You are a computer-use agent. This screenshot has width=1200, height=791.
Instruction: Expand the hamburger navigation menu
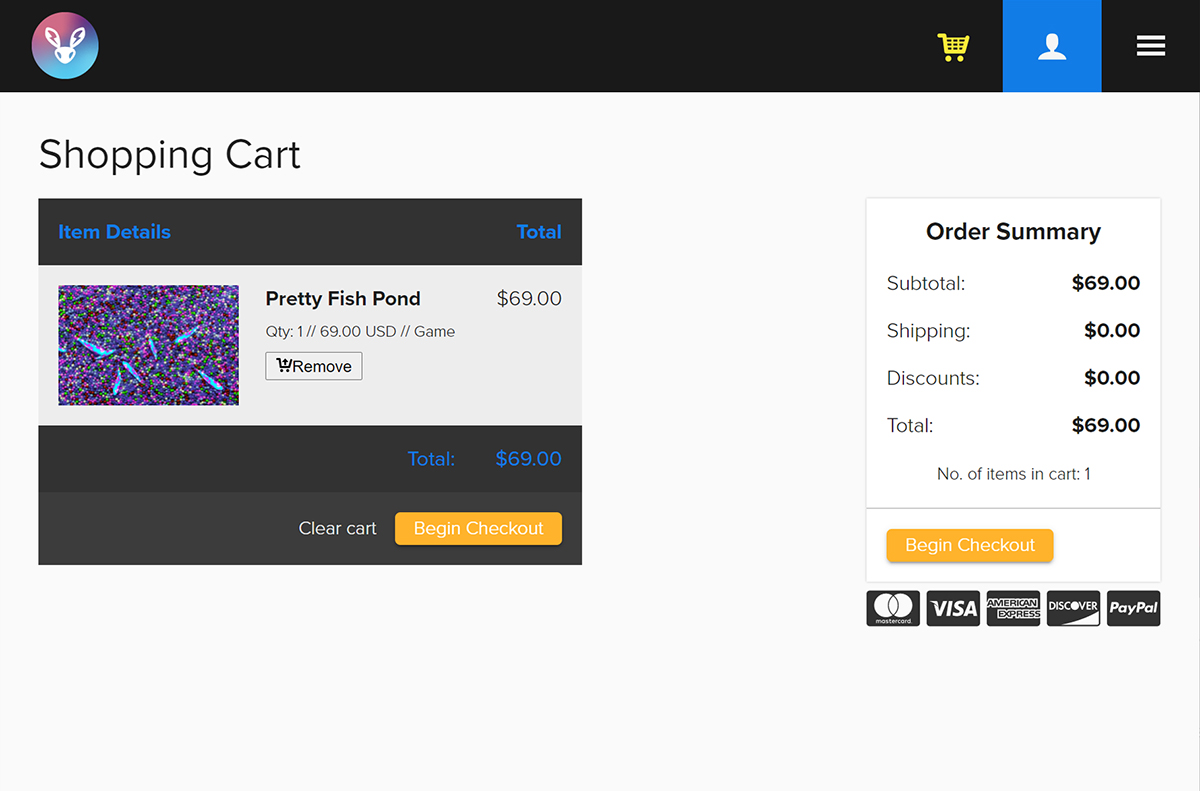1150,46
